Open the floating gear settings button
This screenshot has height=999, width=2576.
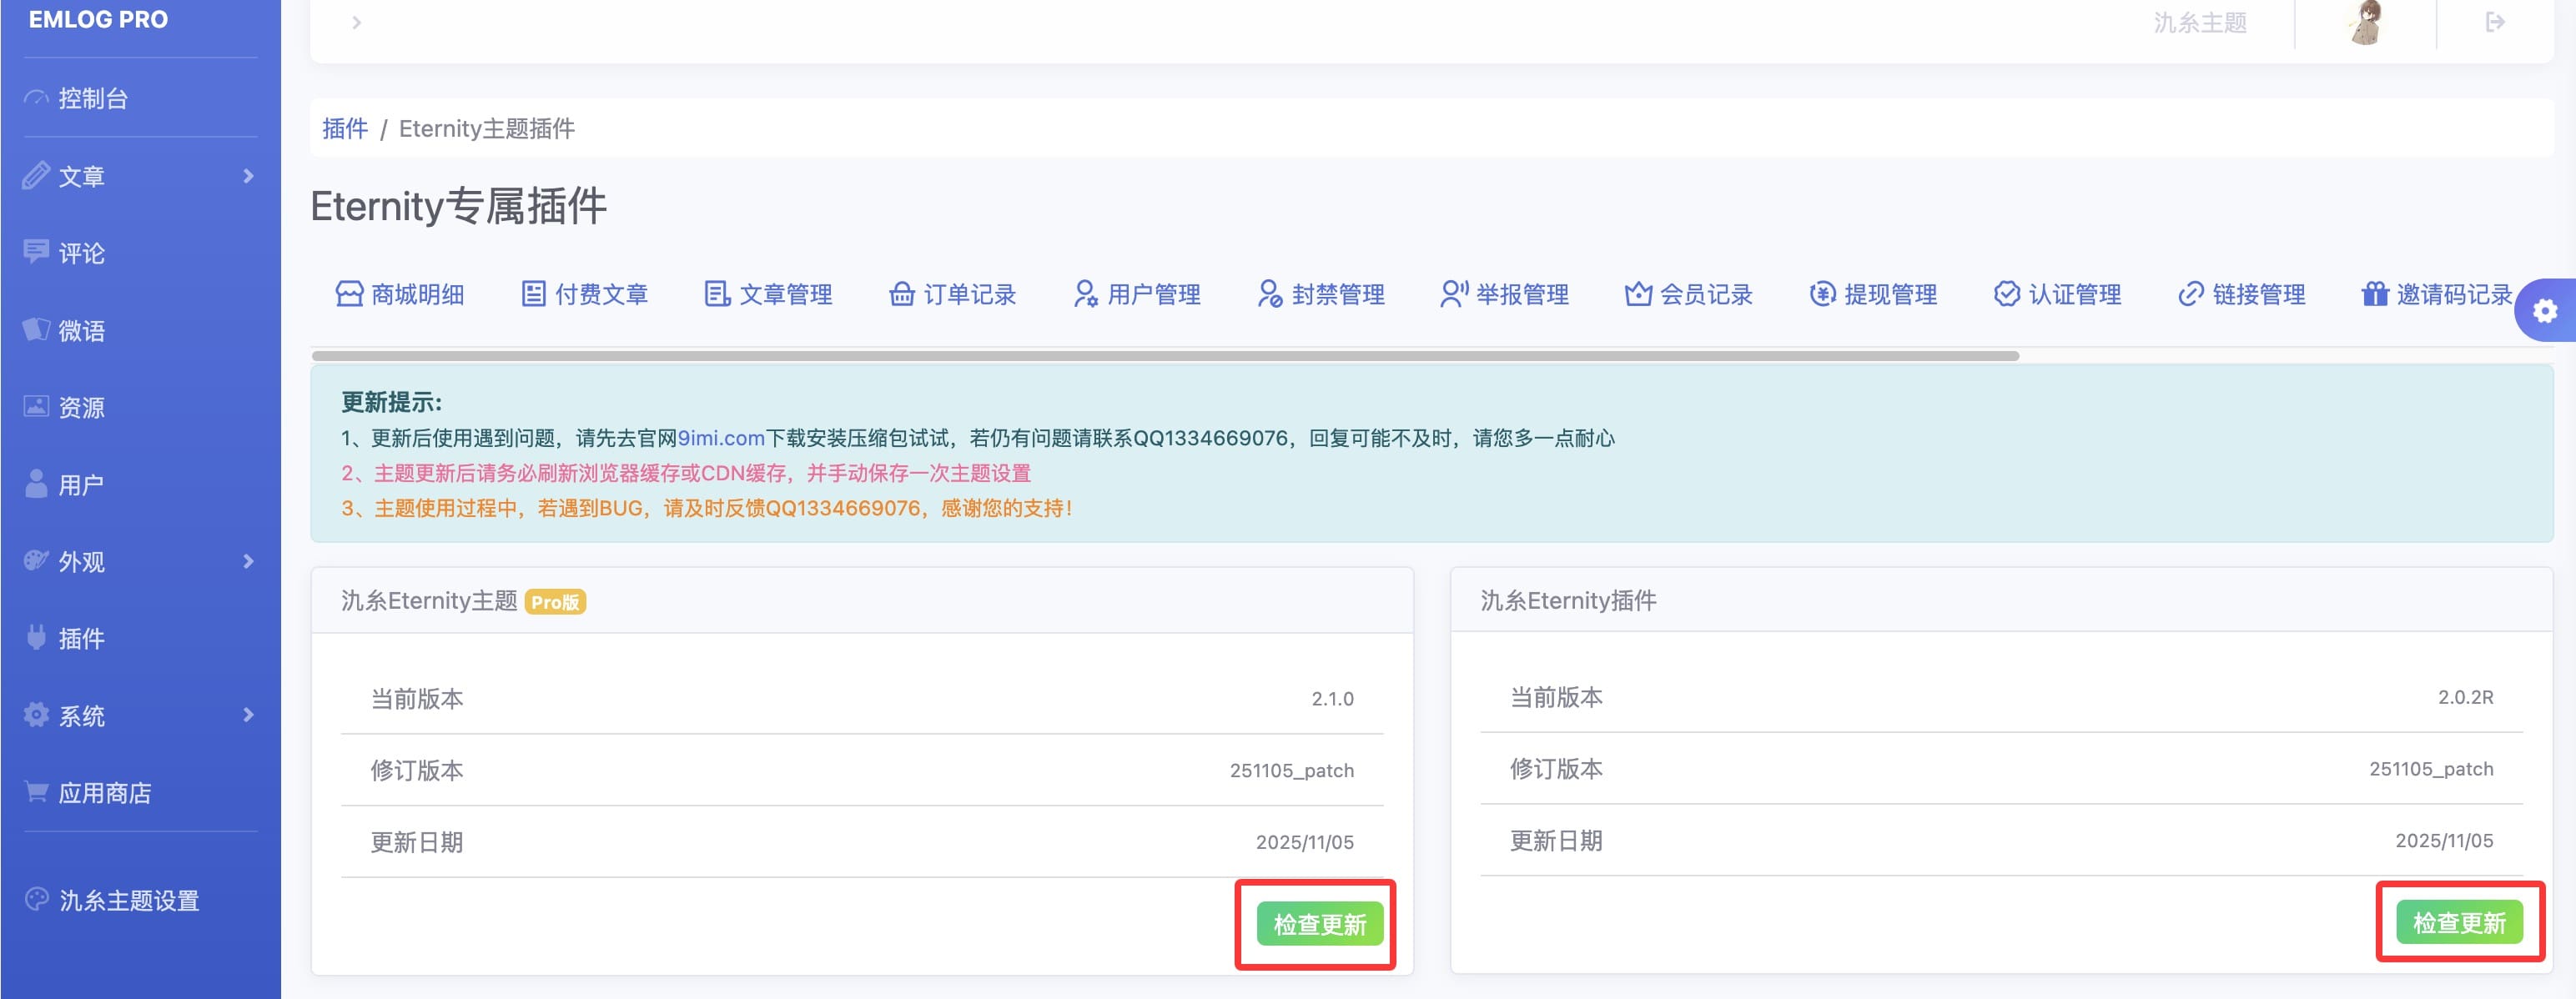pyautogui.click(x=2545, y=311)
